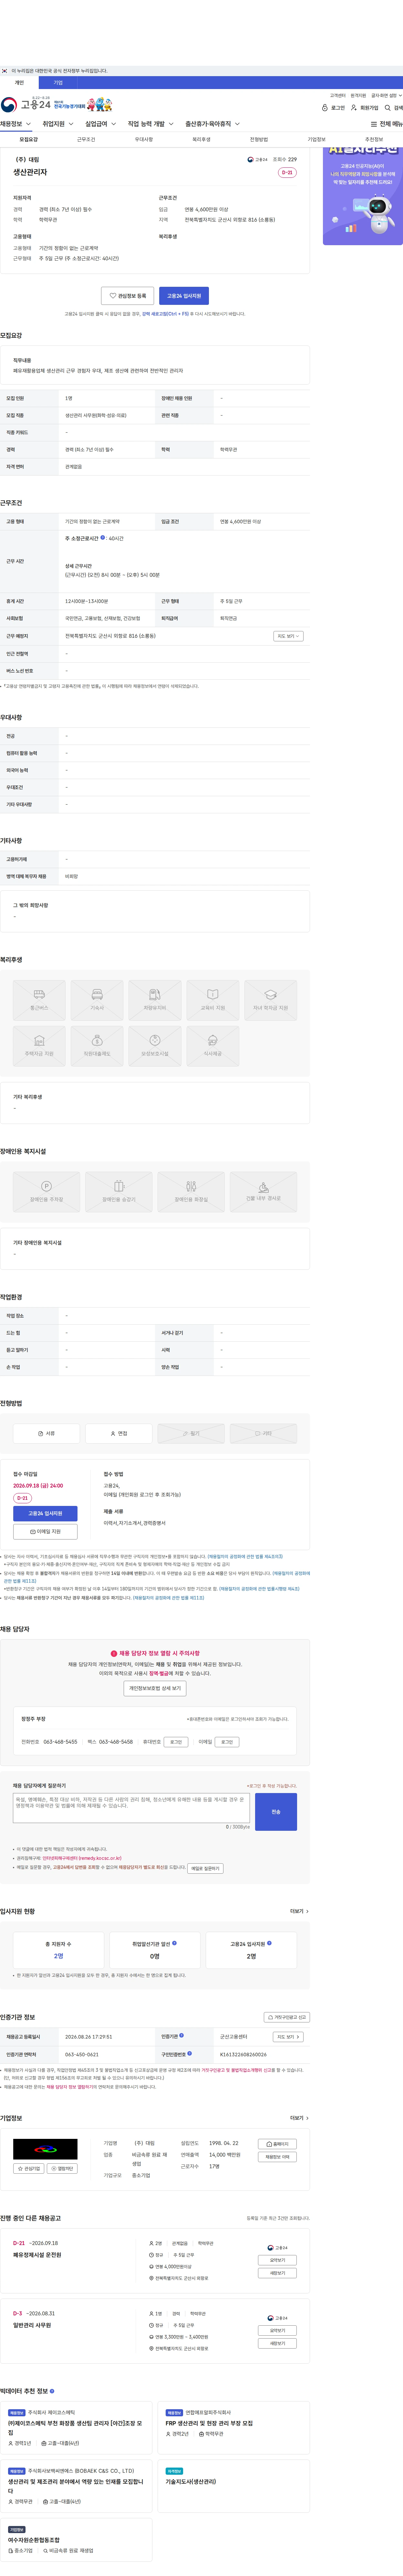Screen dimensions: 403x2576
Task: Click the 식사제공 welfare icon
Action: pyautogui.click(x=213, y=1046)
